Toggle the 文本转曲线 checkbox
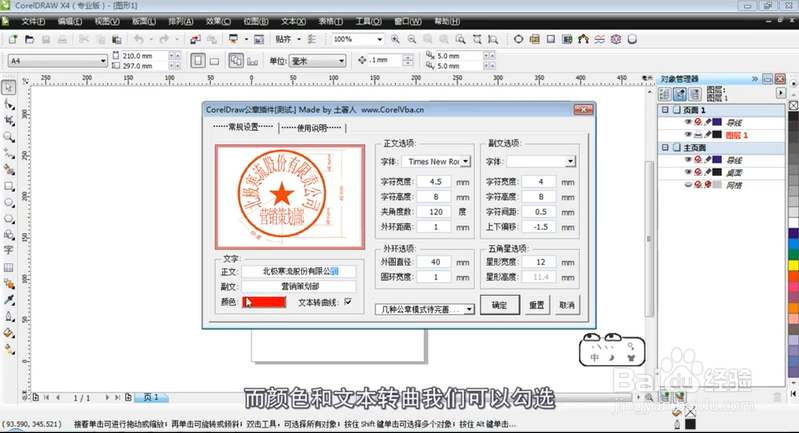799x433 pixels. tap(348, 302)
